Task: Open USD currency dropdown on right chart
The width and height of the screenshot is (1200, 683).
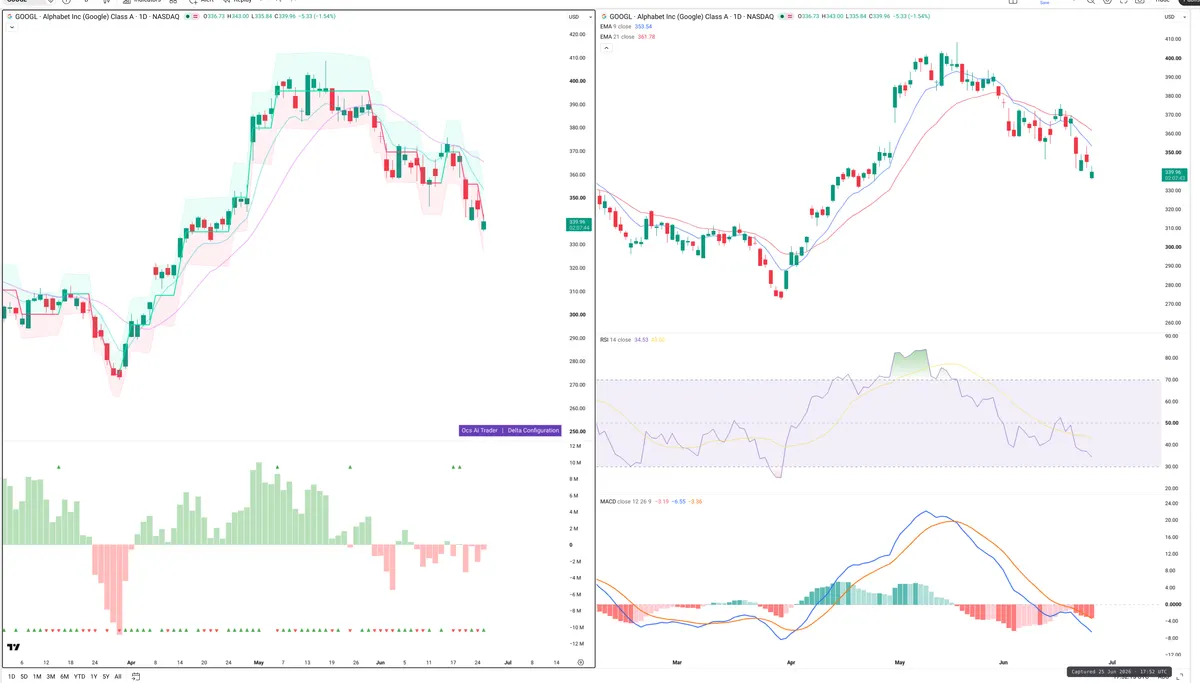Action: (x=1173, y=17)
